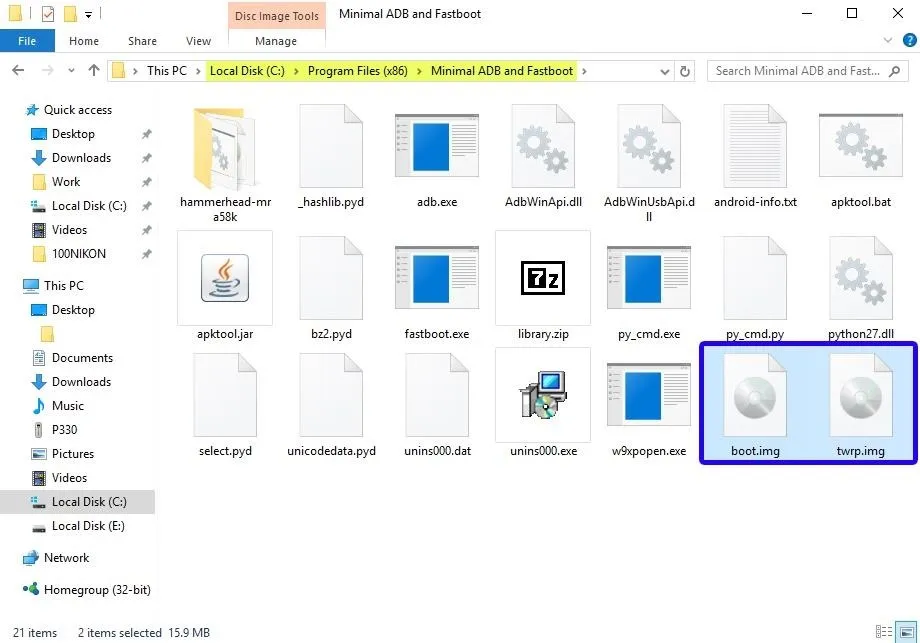Select the adb.exe application icon
The height and width of the screenshot is (643, 920).
(437, 145)
